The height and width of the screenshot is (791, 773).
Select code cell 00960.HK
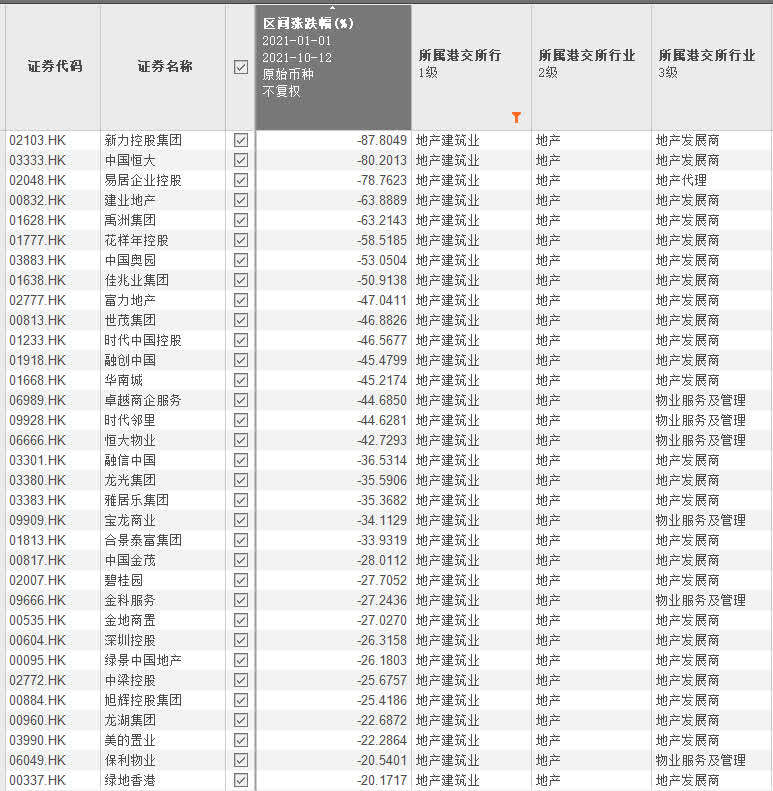(38, 720)
